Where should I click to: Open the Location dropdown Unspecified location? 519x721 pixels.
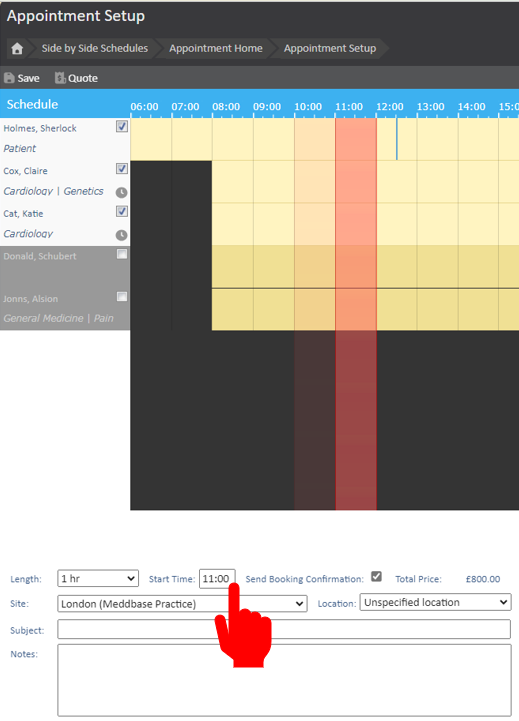tap(435, 602)
